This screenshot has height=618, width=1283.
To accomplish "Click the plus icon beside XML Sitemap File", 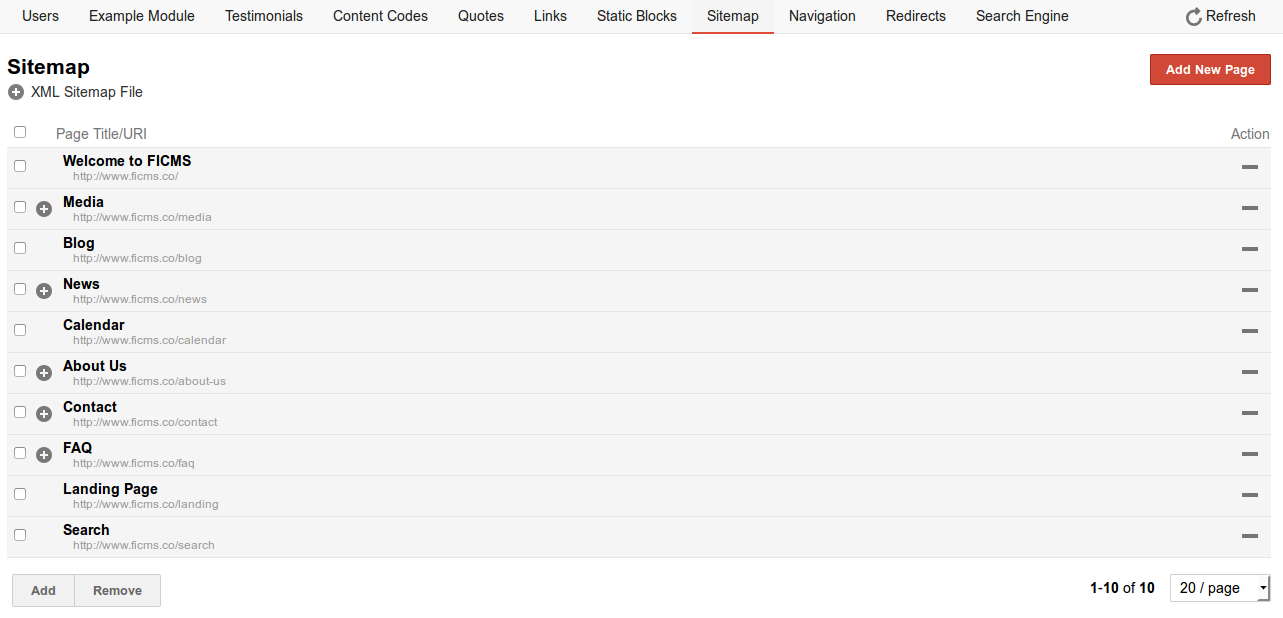I will (x=16, y=92).
